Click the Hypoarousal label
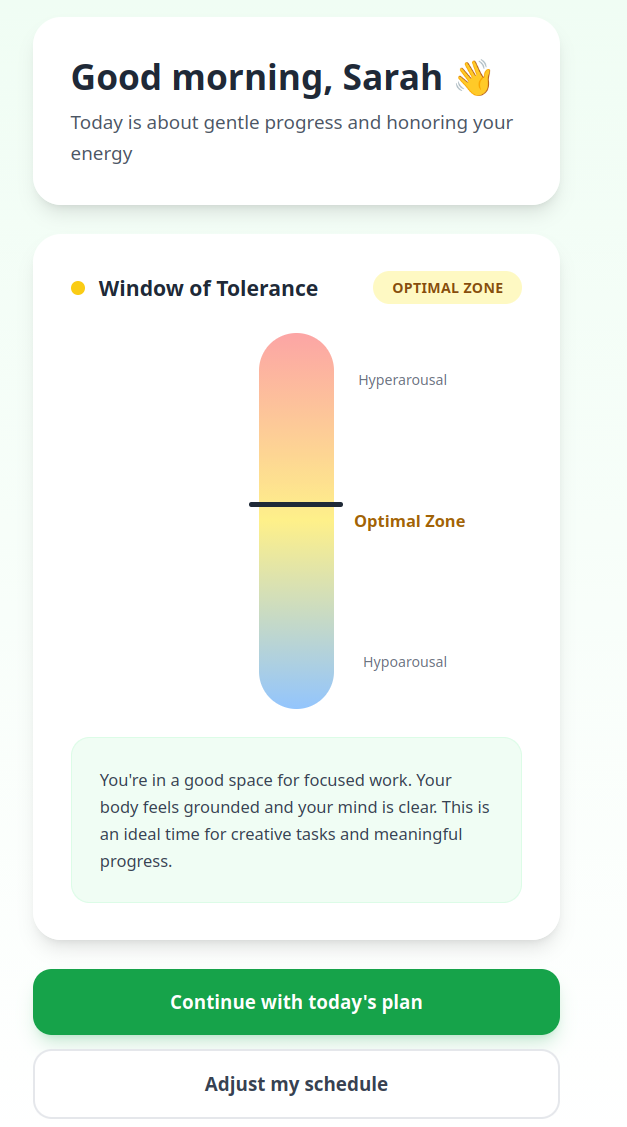The height and width of the screenshot is (1127, 627). pyautogui.click(x=404, y=662)
